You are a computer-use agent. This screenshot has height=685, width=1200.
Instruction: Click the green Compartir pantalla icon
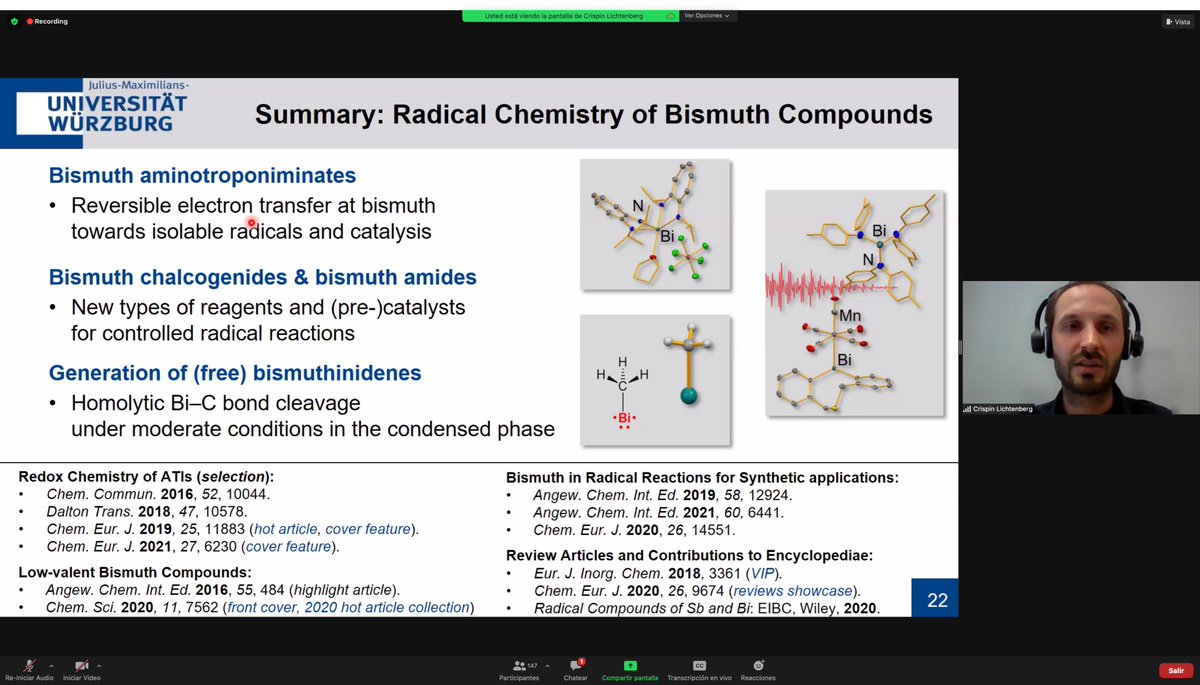630,665
